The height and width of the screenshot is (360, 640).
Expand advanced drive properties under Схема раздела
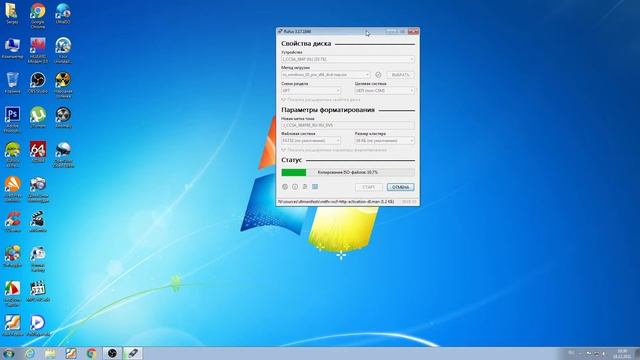[321, 100]
